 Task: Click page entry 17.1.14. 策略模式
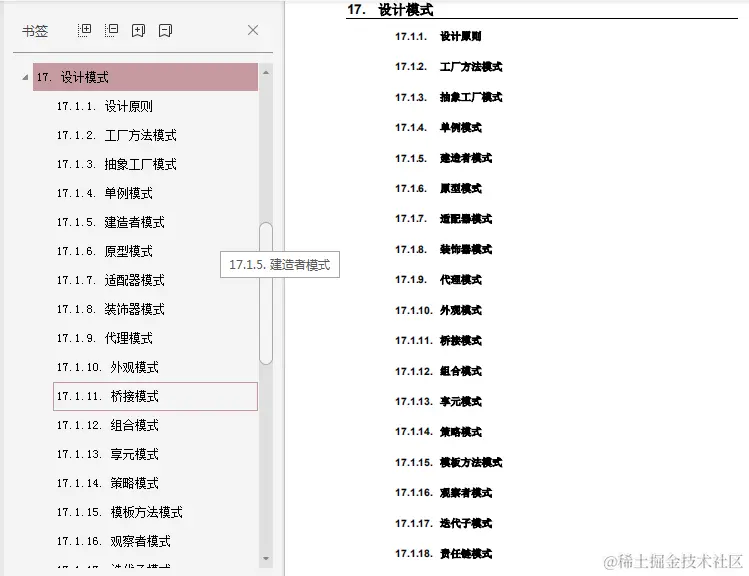[438, 432]
